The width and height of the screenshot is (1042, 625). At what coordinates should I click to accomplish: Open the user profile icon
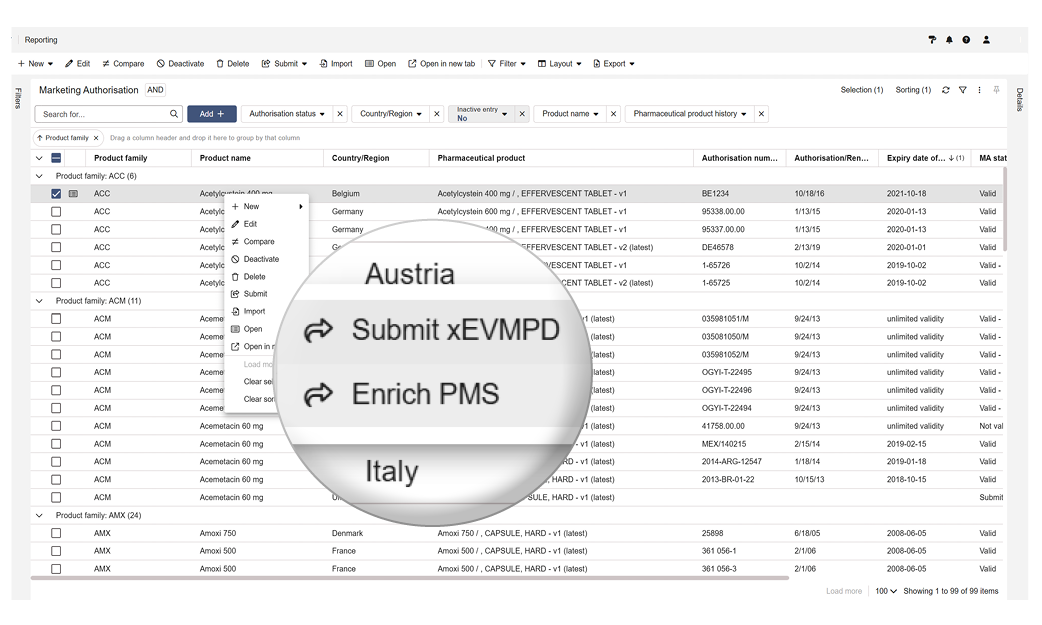[x=986, y=40]
